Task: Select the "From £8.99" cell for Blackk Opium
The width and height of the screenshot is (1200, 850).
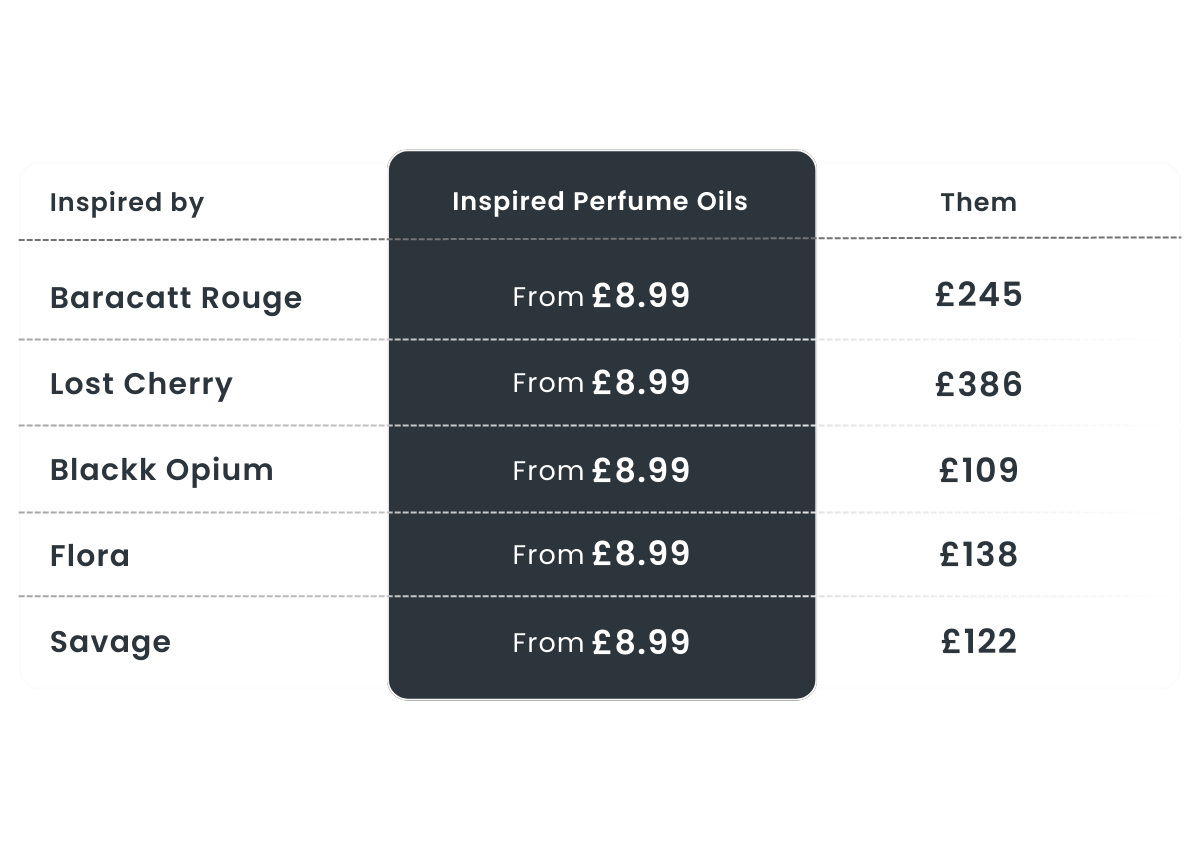Action: click(x=601, y=470)
